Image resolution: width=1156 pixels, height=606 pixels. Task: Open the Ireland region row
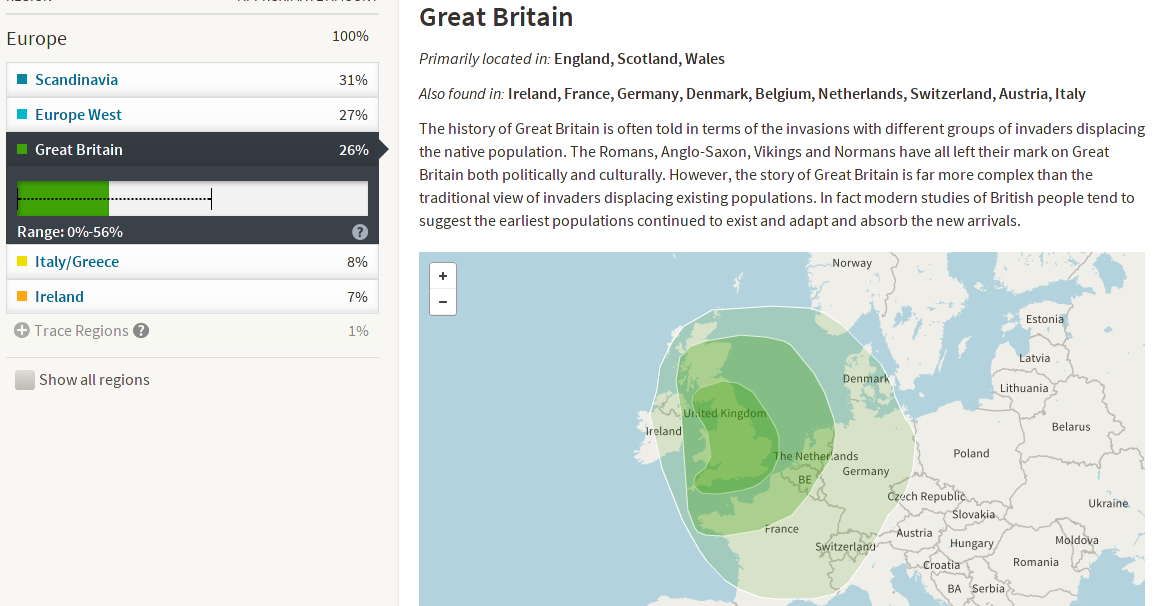click(x=192, y=296)
